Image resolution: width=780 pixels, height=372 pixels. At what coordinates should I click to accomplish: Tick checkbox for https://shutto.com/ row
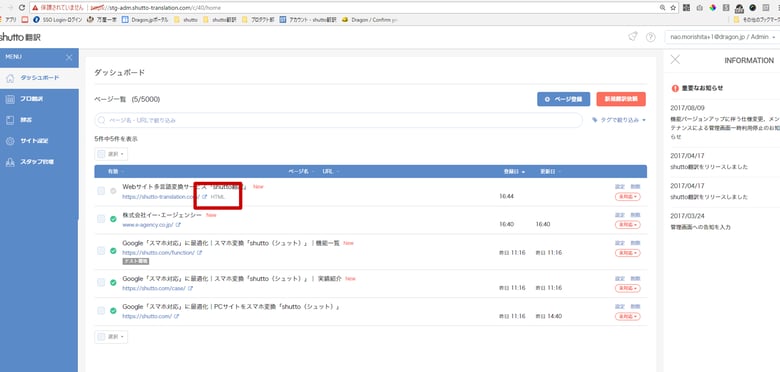point(101,310)
